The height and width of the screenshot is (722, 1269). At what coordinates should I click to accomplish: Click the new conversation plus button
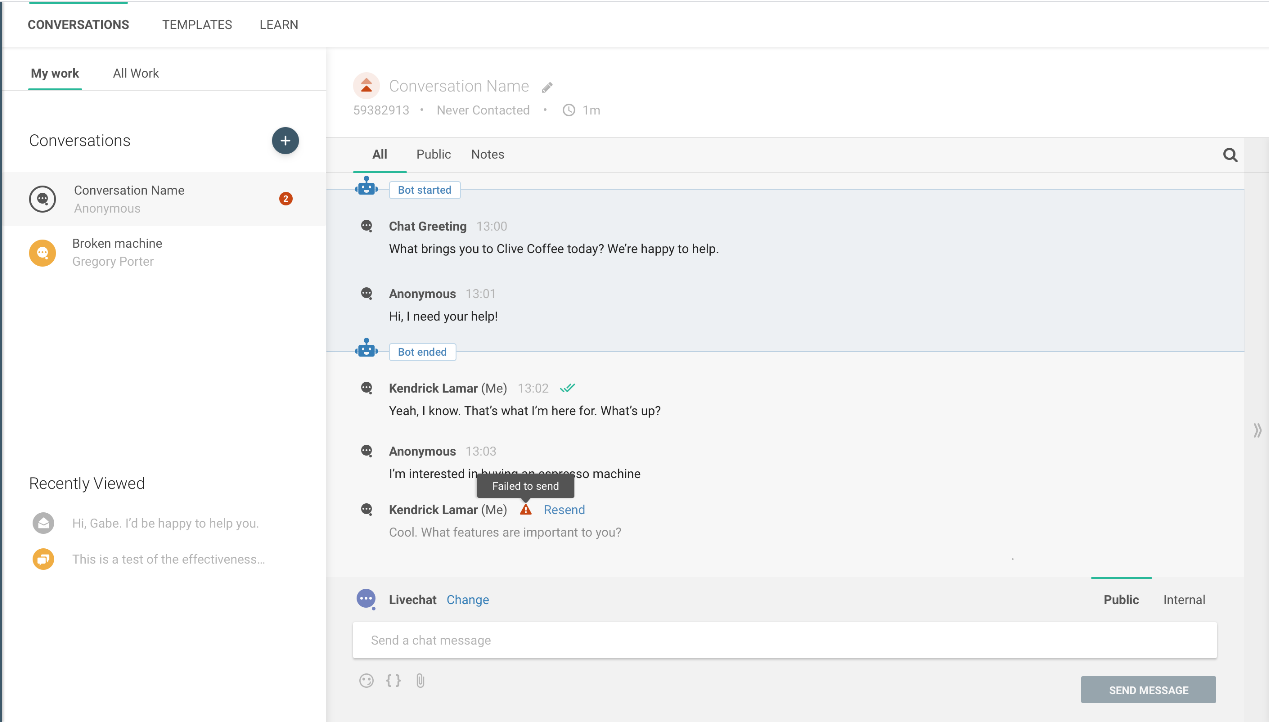tap(285, 141)
